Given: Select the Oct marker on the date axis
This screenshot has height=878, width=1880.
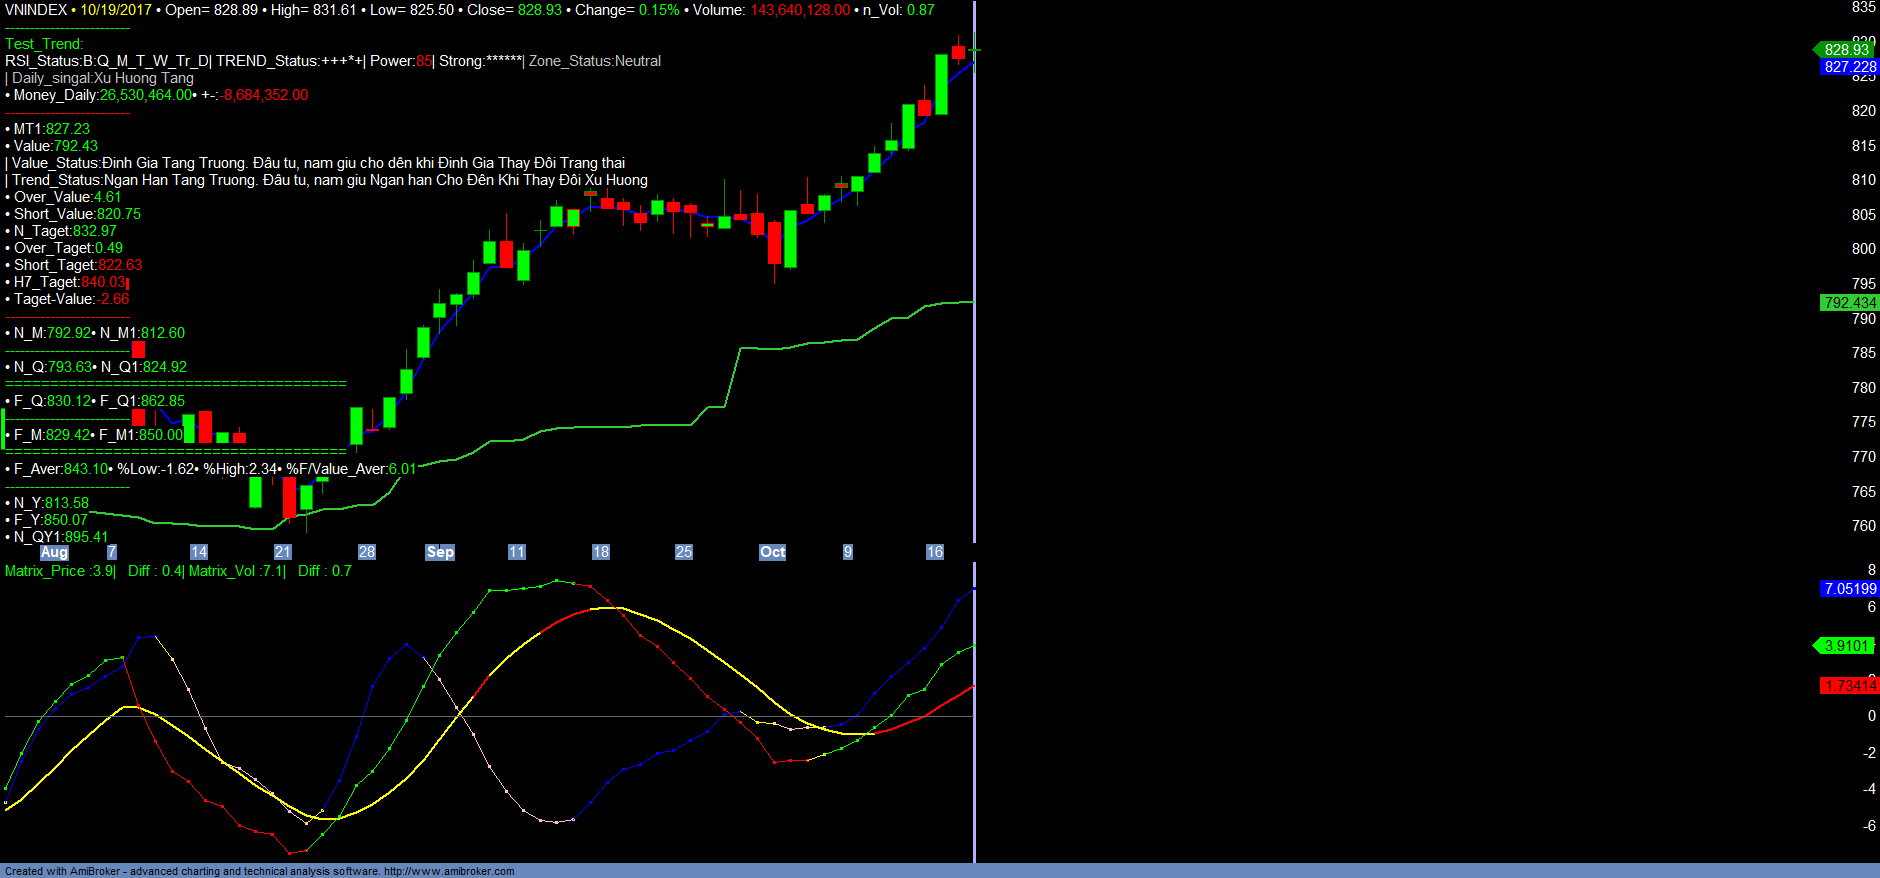Looking at the screenshot, I should (x=772, y=552).
